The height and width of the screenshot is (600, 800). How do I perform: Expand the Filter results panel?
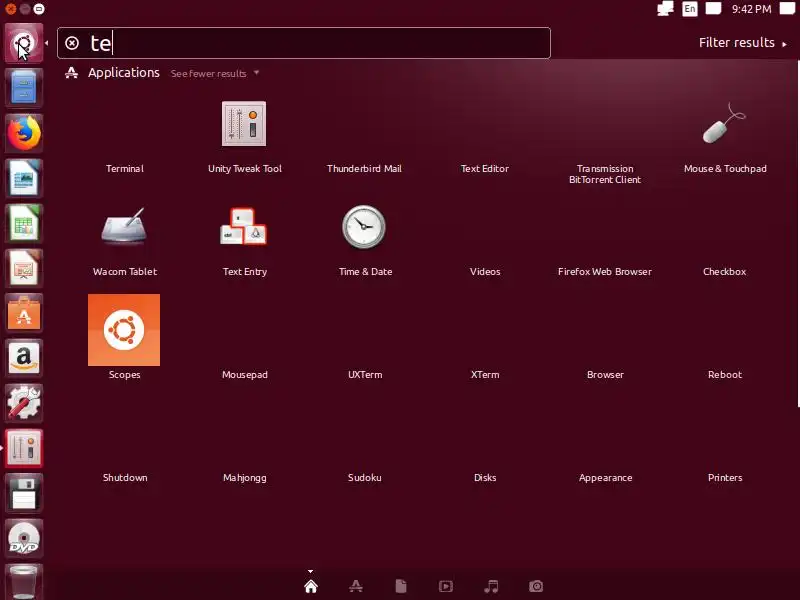(x=742, y=43)
